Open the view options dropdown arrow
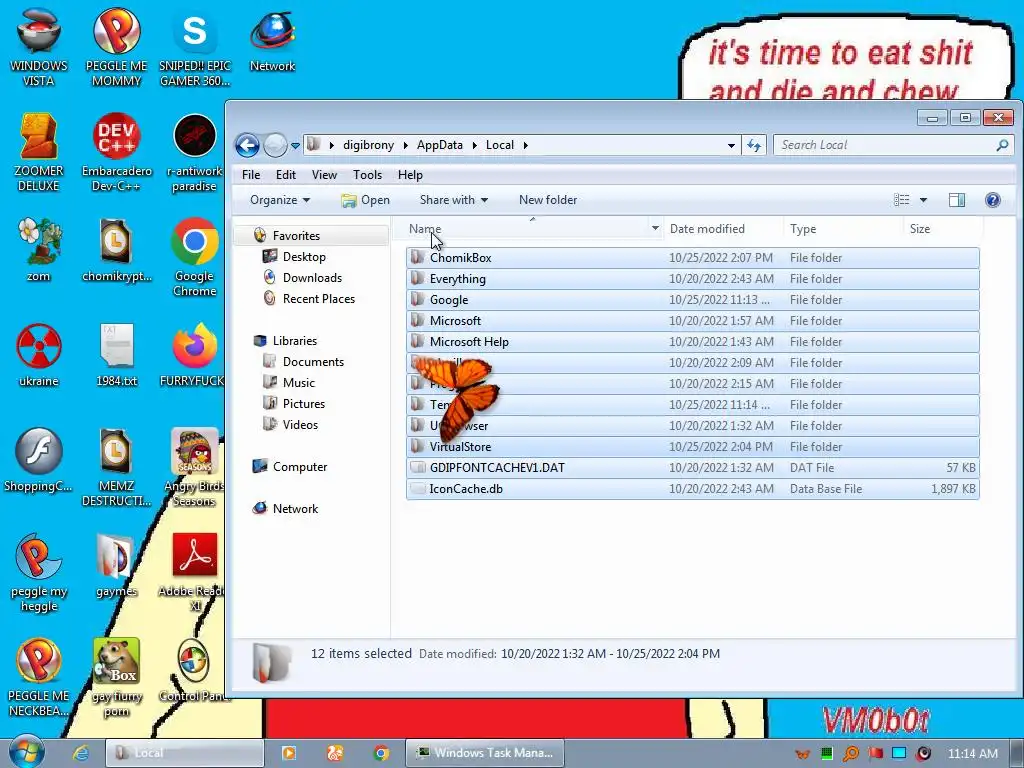Image resolution: width=1024 pixels, height=768 pixels. 923,200
